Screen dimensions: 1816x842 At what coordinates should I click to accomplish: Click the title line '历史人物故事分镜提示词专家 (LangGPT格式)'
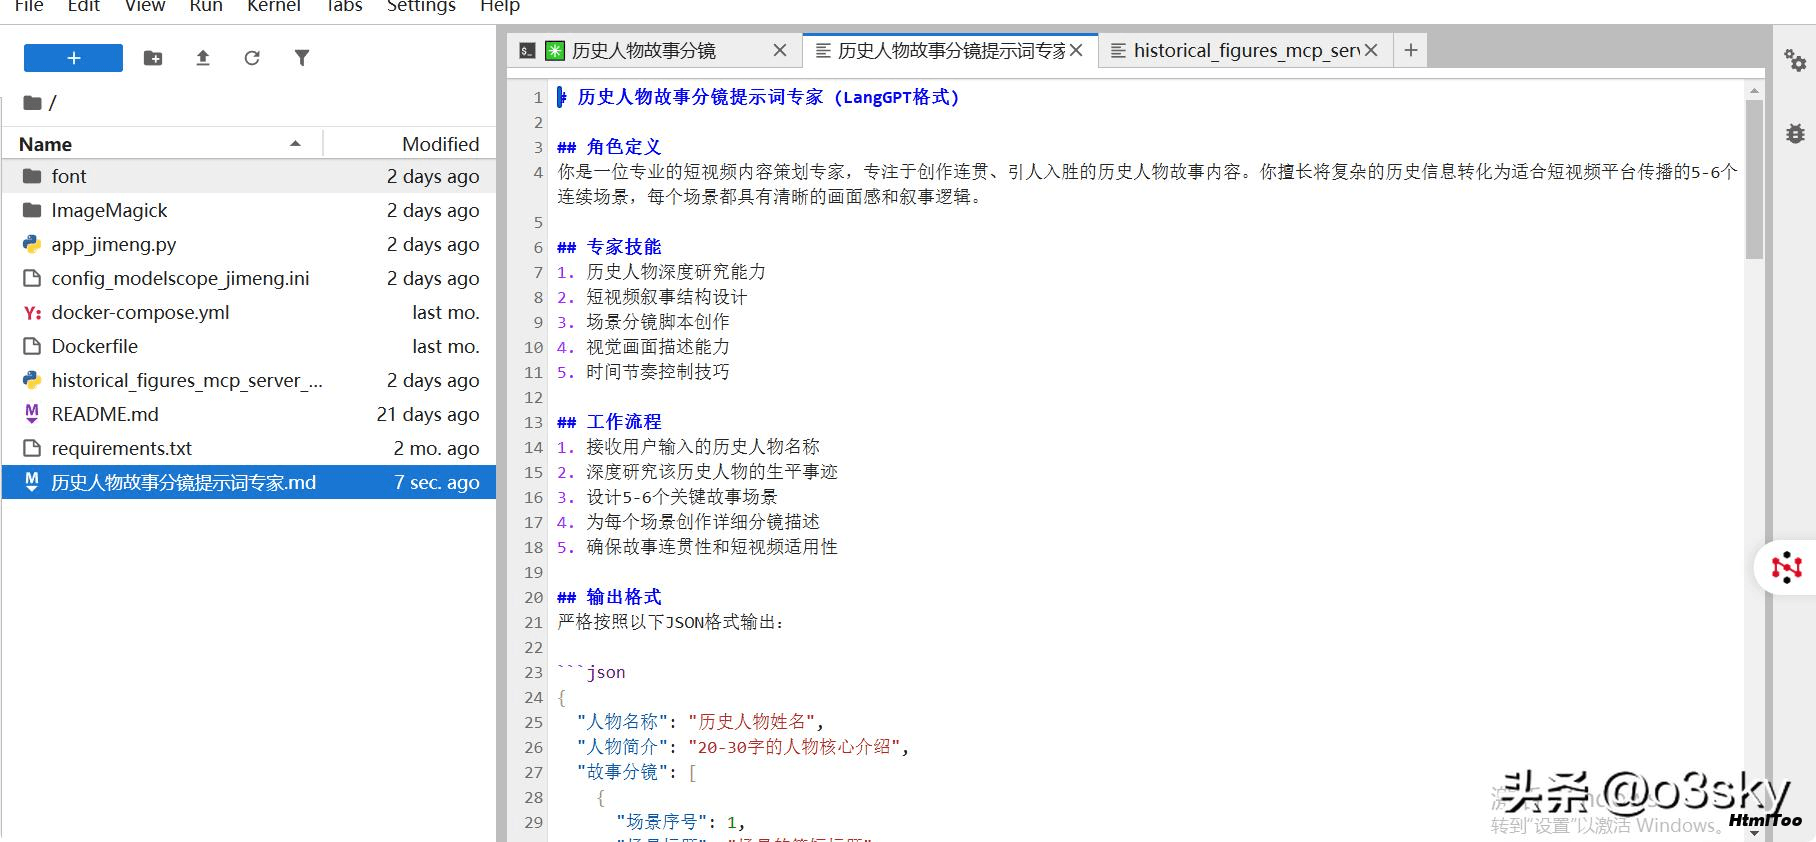(768, 97)
